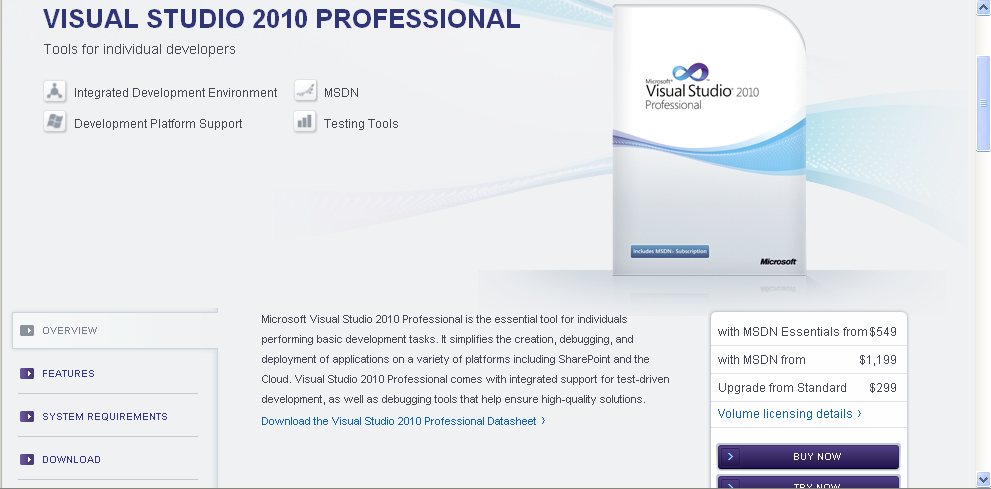The image size is (991, 489).
Task: Open the Overview tab
Action: pyautogui.click(x=115, y=330)
